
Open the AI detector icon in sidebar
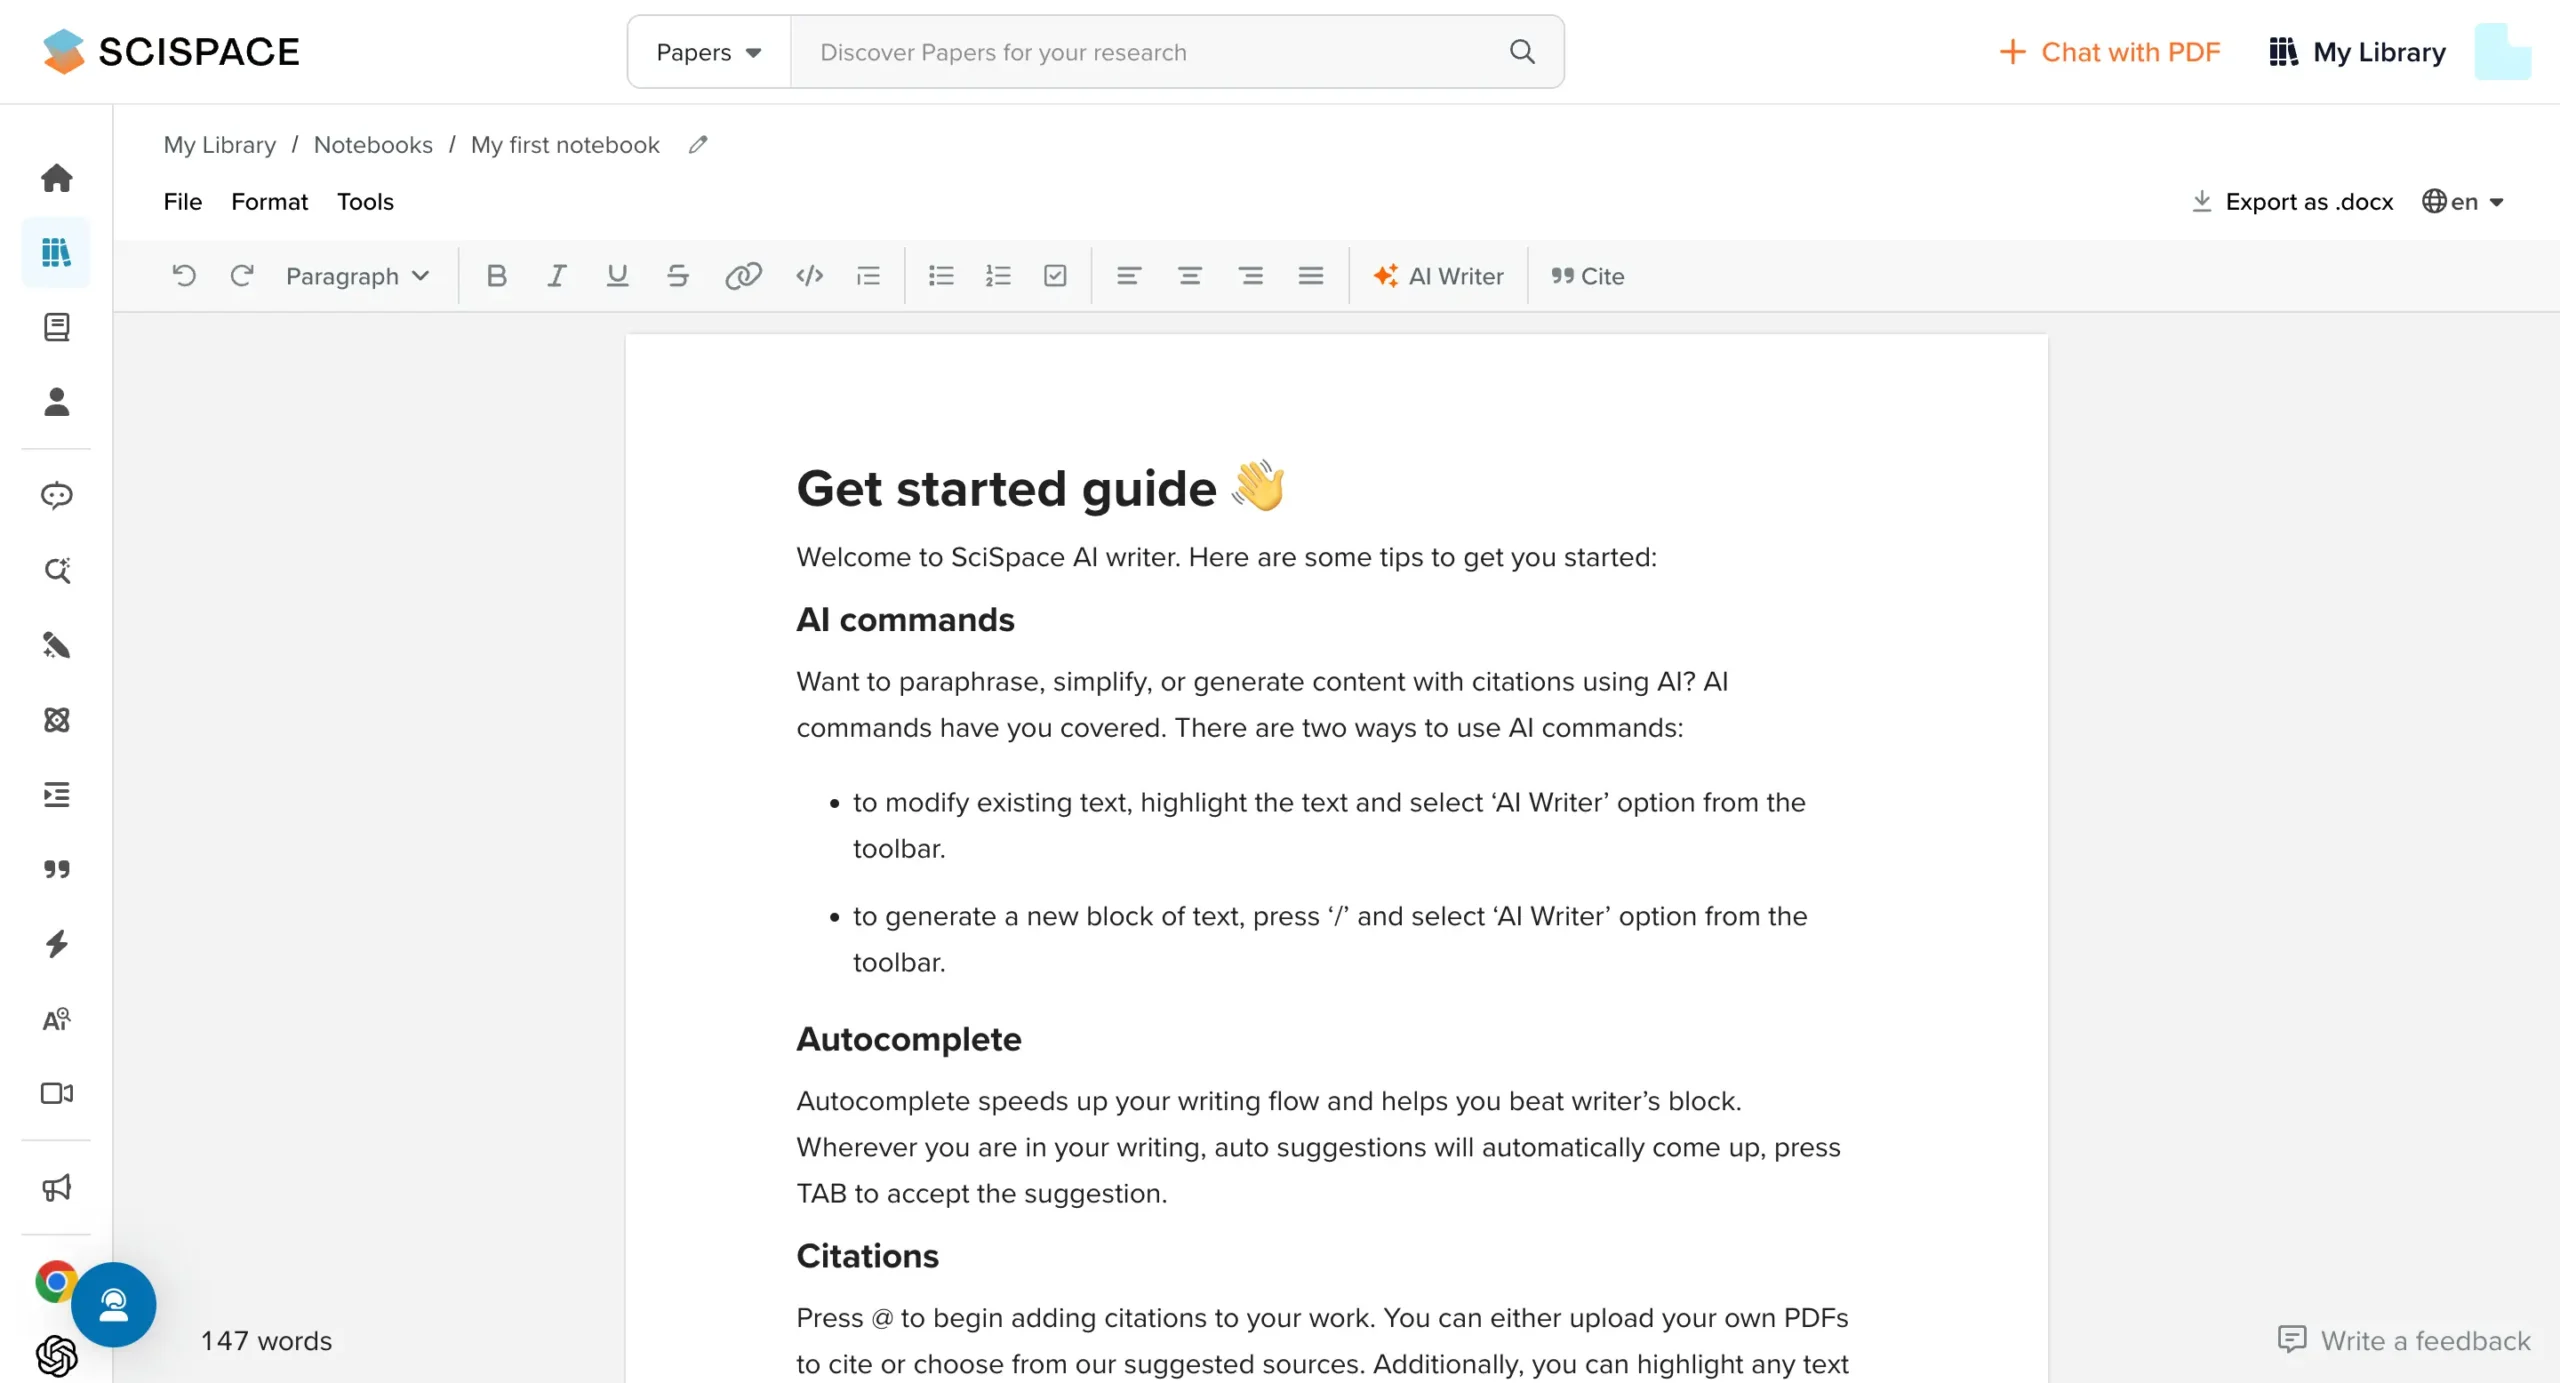pyautogui.click(x=56, y=1019)
